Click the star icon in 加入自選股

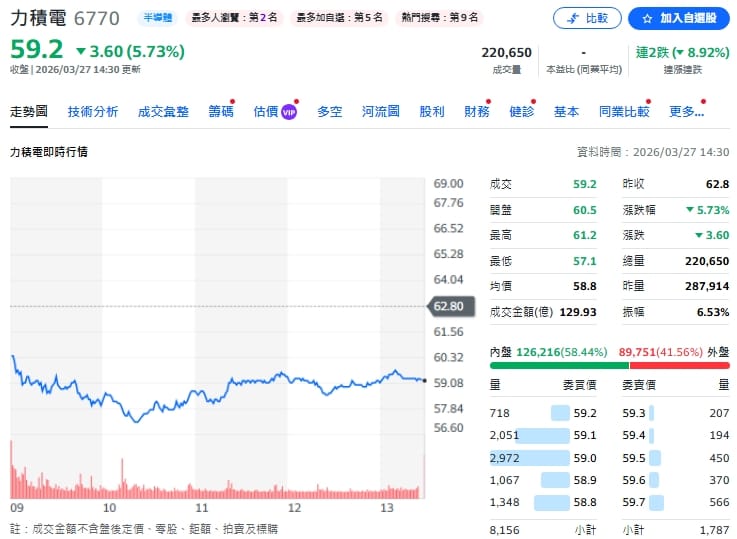coord(647,19)
